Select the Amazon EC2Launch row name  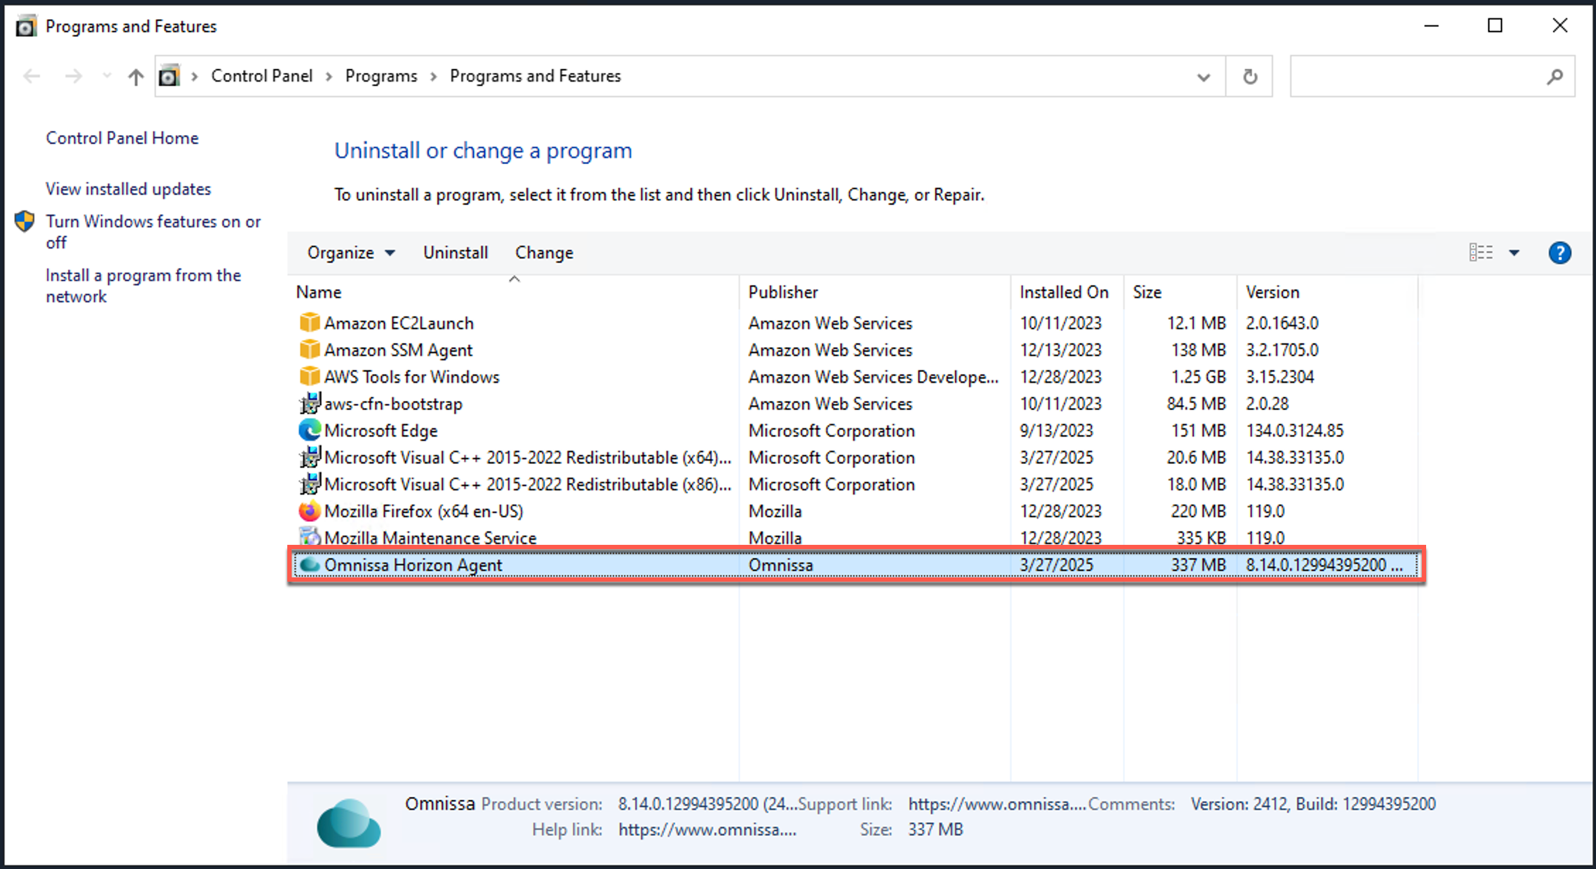399,323
